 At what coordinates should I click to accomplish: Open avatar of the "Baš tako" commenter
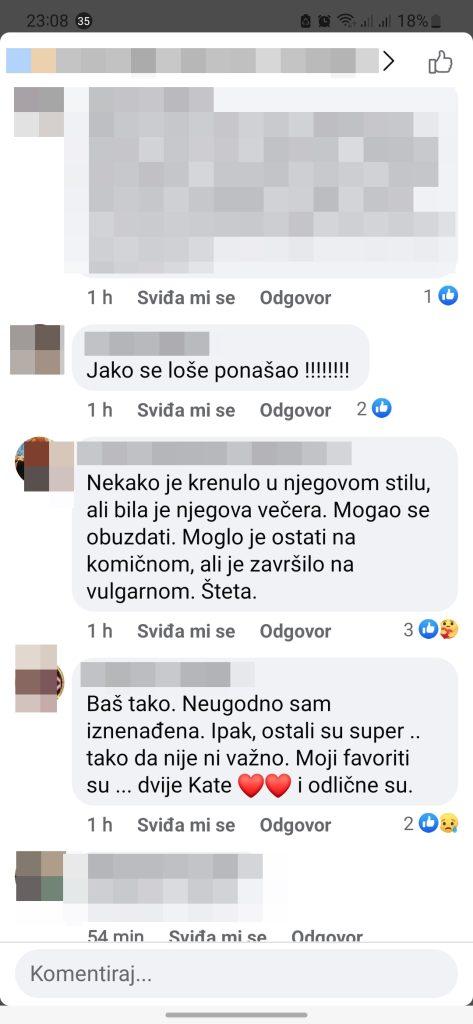[x=39, y=679]
